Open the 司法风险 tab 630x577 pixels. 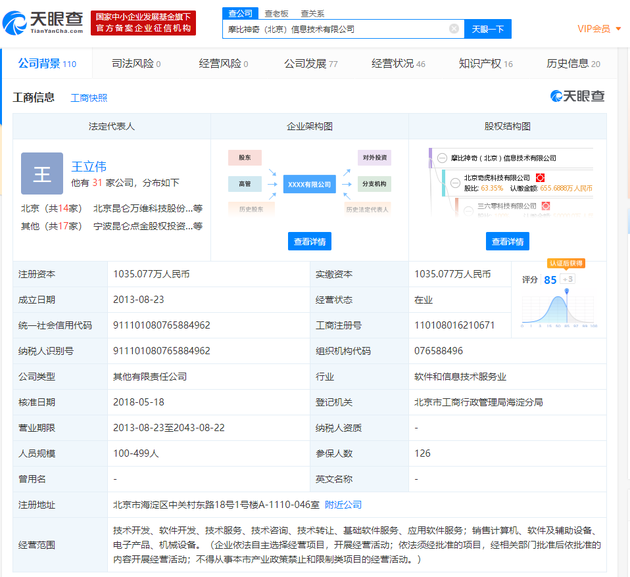136,64
